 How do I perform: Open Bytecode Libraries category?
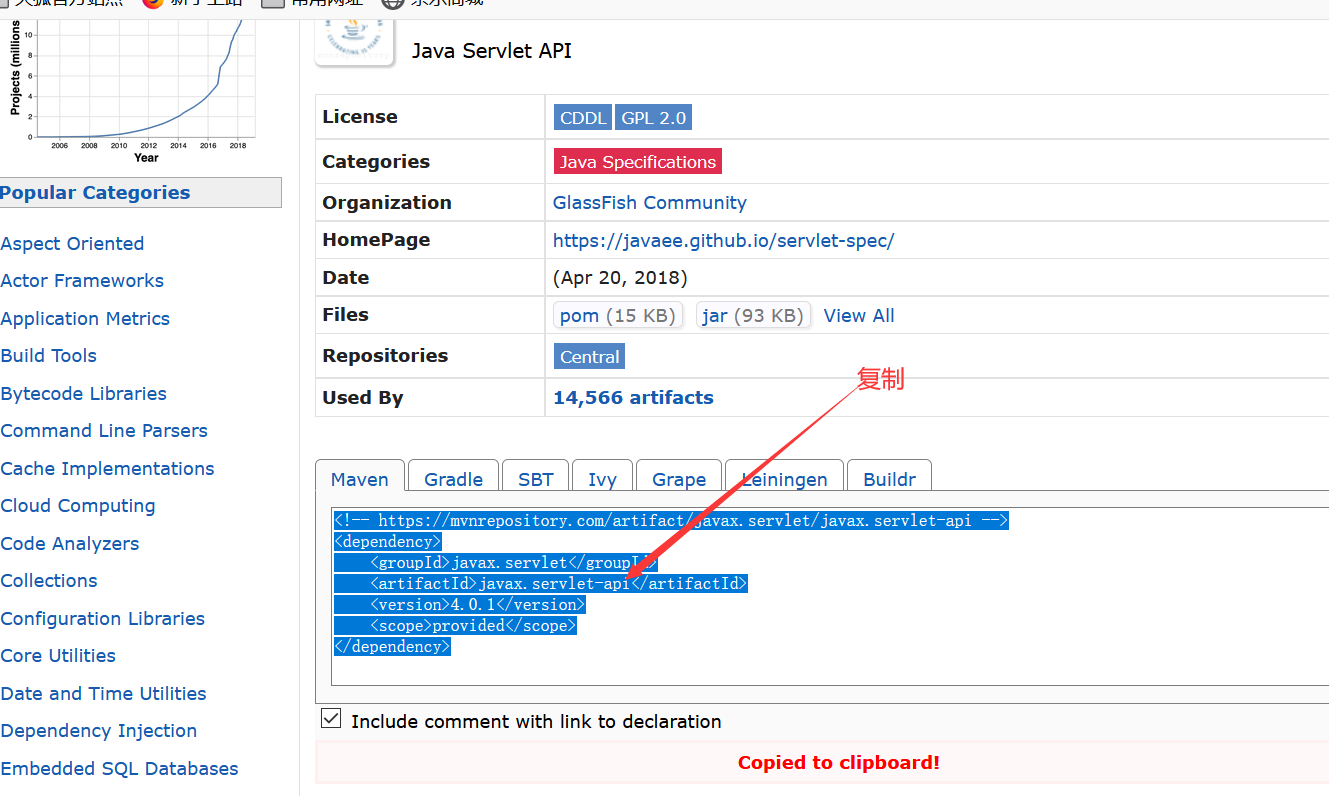point(84,394)
